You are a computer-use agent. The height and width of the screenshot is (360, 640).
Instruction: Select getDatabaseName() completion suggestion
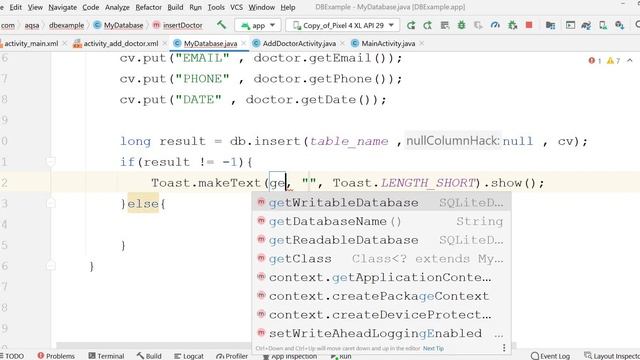381,221
